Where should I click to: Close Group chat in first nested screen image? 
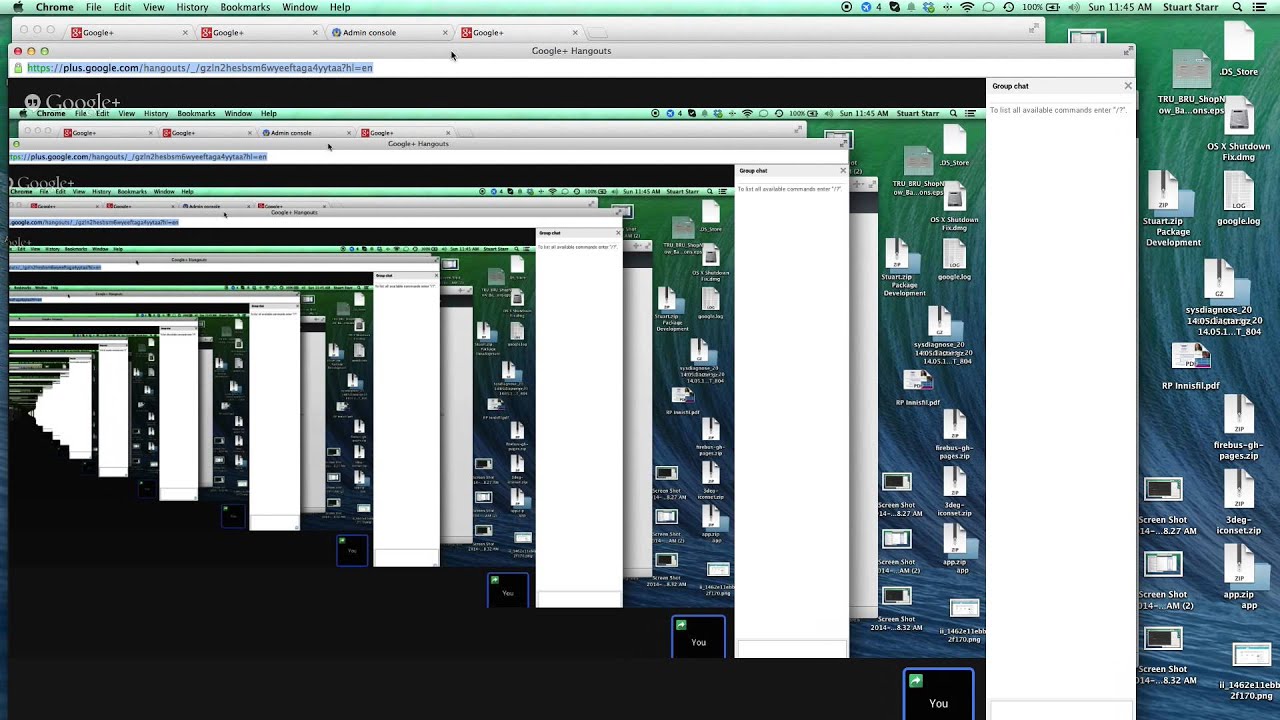pyautogui.click(x=843, y=171)
